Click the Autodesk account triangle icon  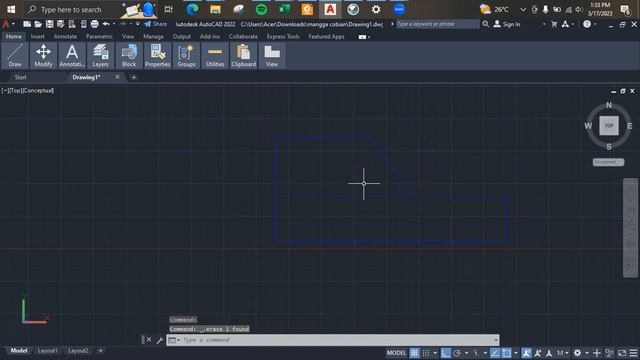click(x=565, y=24)
